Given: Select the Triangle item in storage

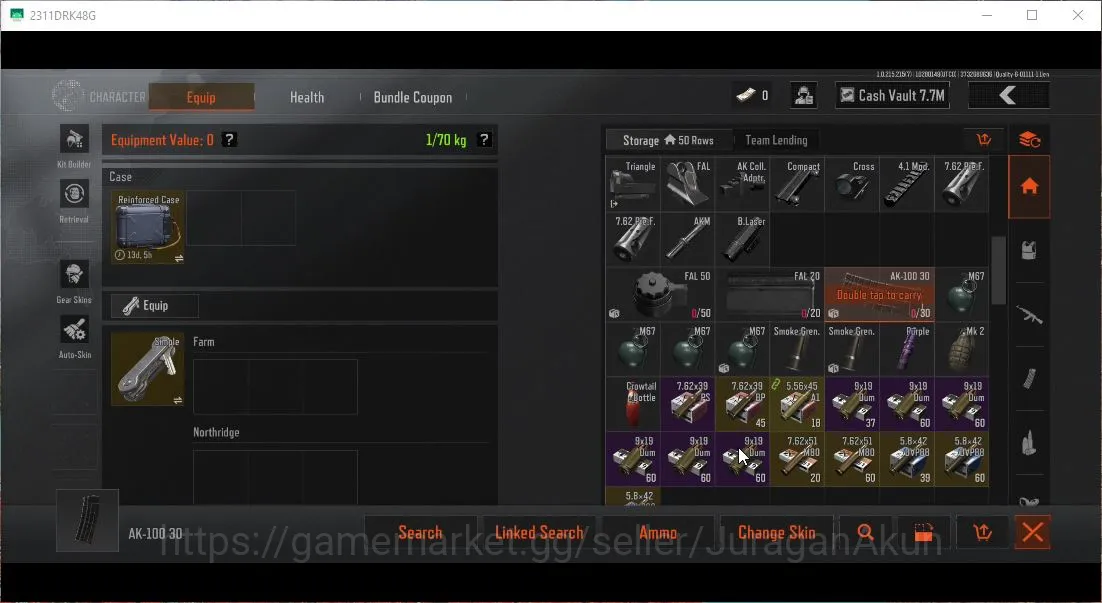Looking at the screenshot, I should pos(633,184).
